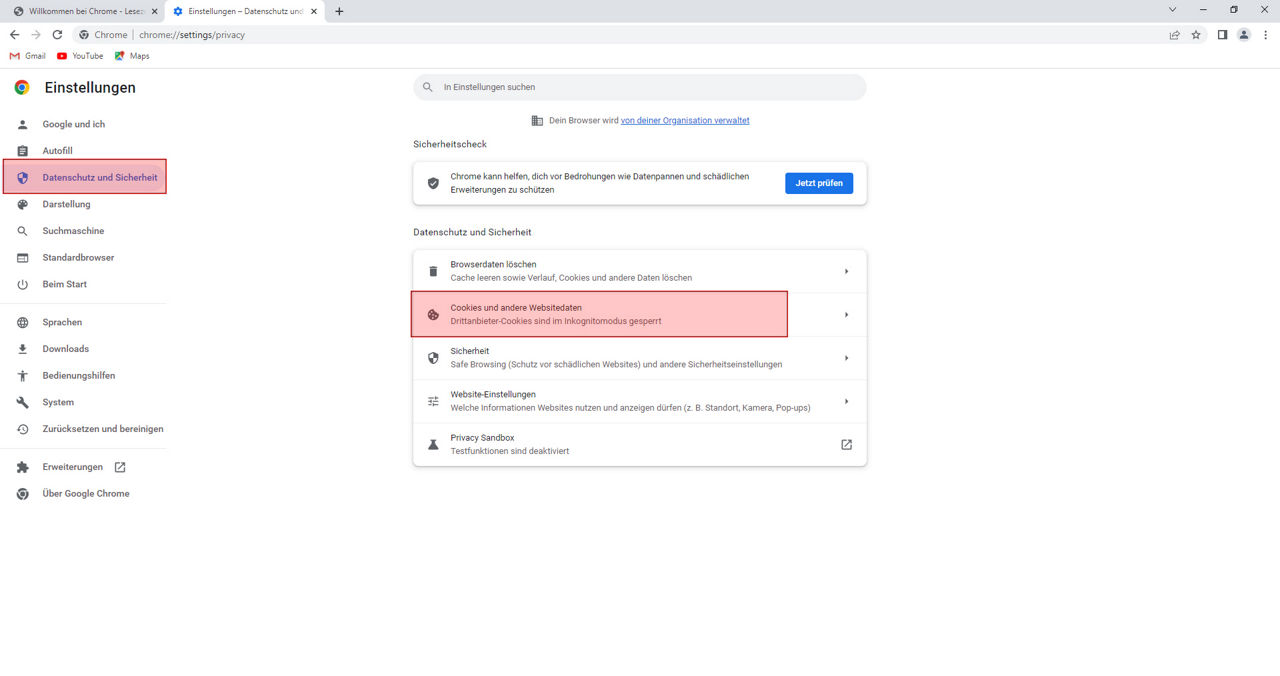Click the Privacy Sandbox external link icon
Viewport: 1280px width, 676px height.
tap(846, 444)
